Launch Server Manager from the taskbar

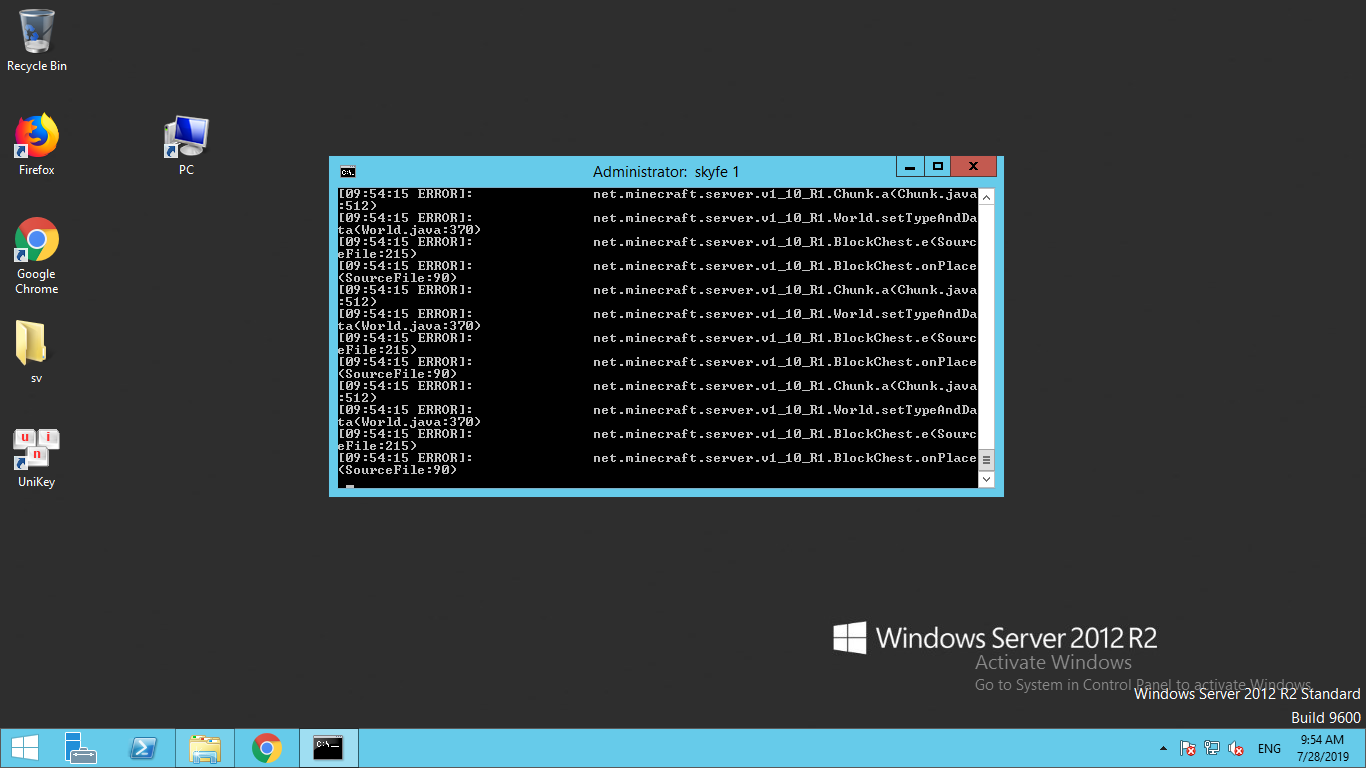81,748
